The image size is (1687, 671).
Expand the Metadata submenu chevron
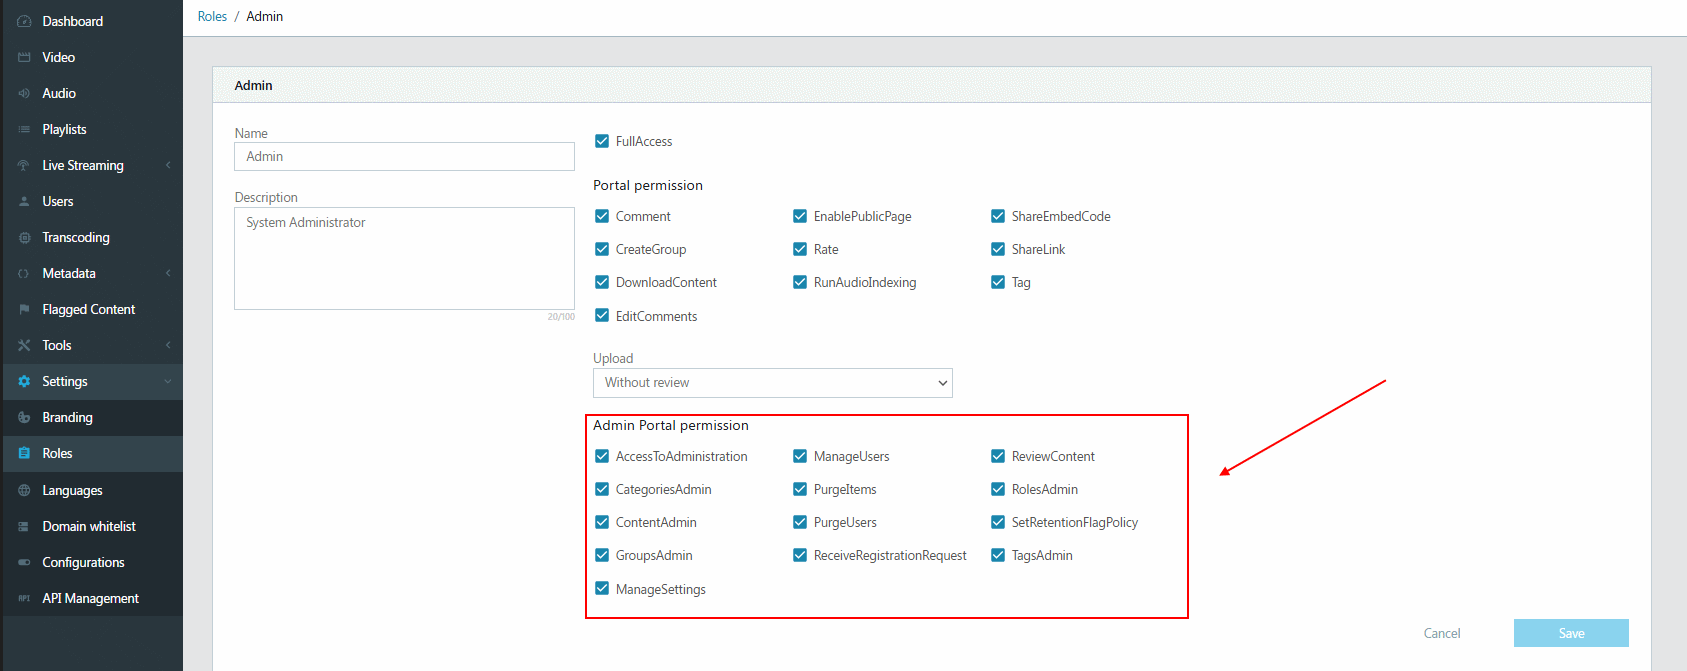click(168, 273)
